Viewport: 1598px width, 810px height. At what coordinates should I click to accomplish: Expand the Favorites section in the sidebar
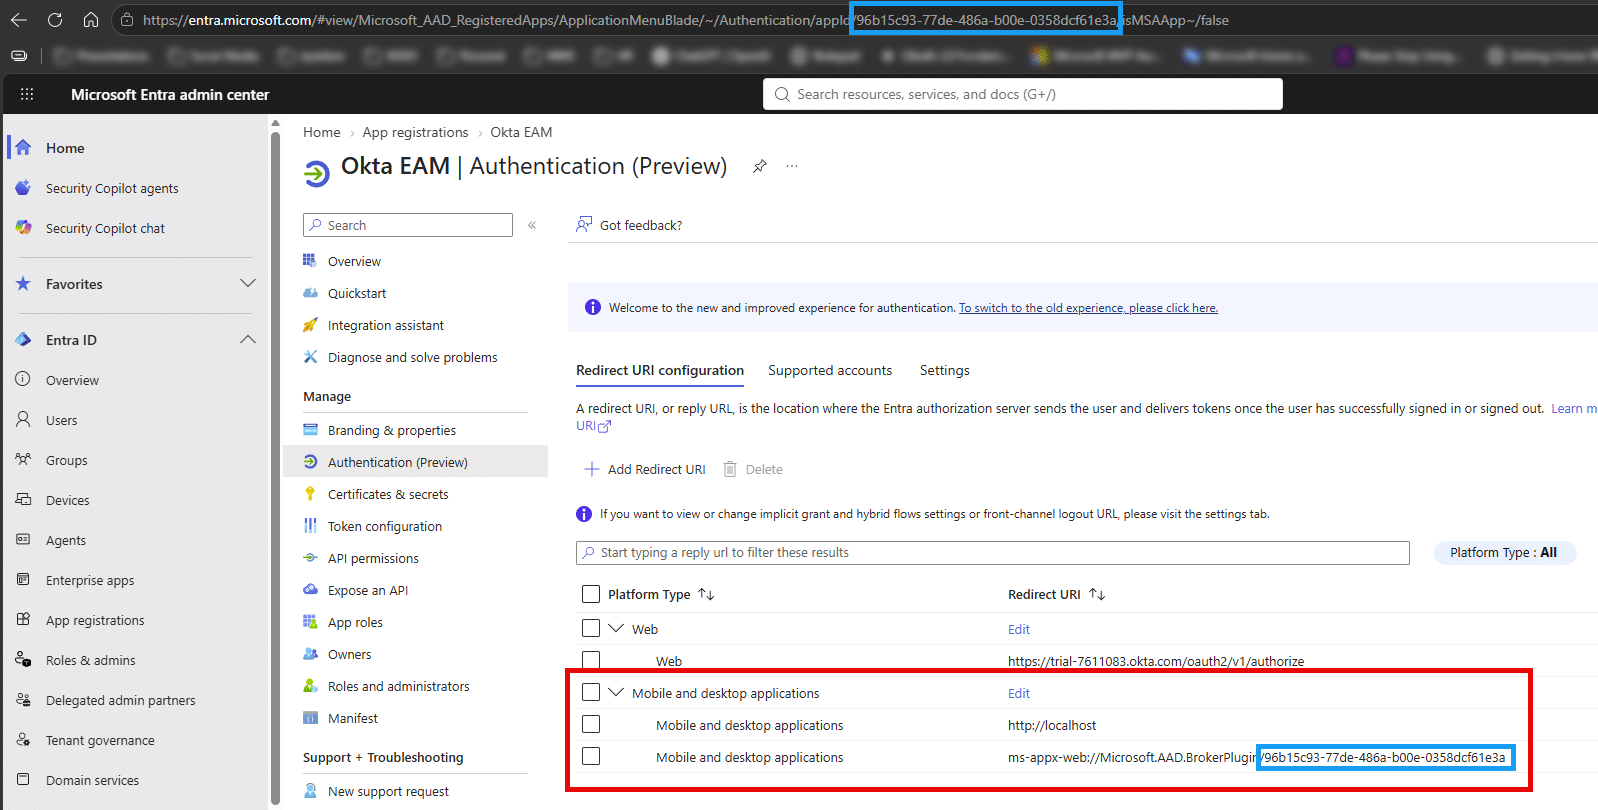(248, 284)
